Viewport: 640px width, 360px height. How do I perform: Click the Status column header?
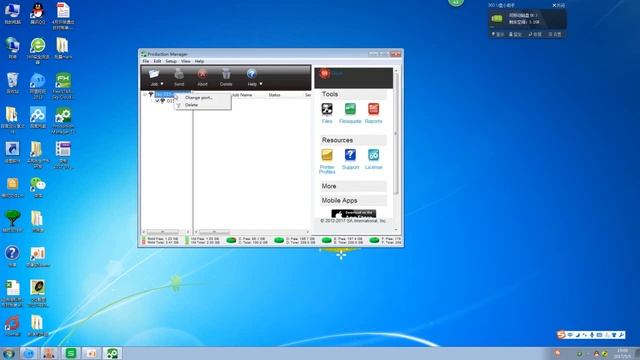pos(274,95)
